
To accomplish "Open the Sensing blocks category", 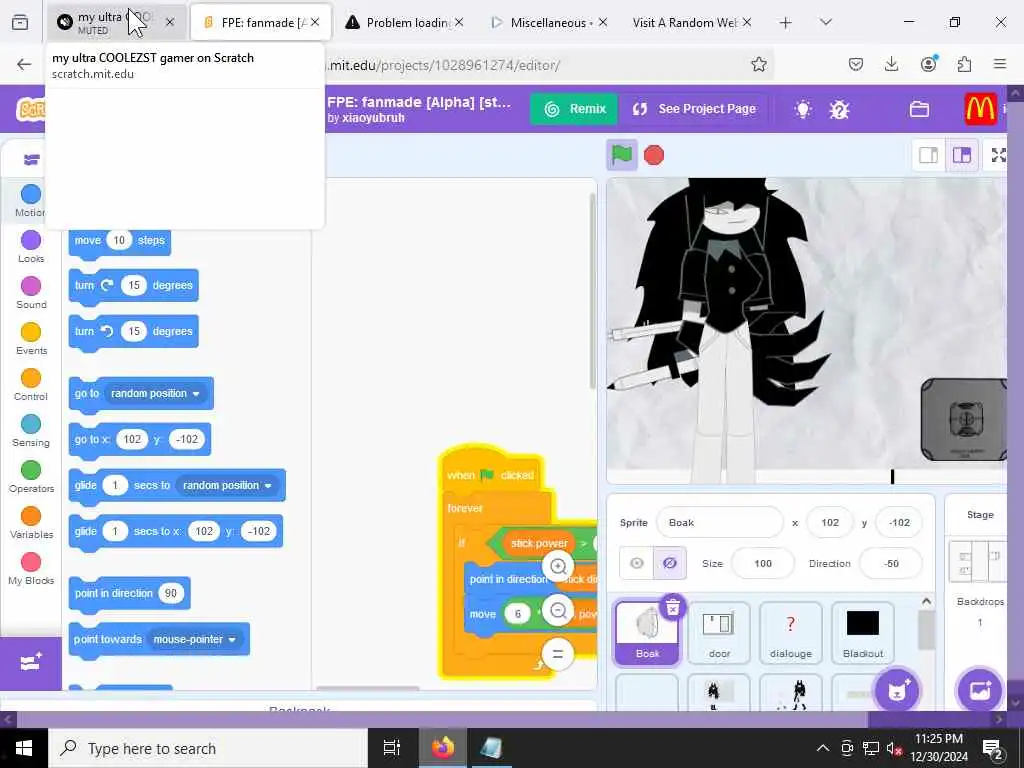I will pyautogui.click(x=31, y=431).
